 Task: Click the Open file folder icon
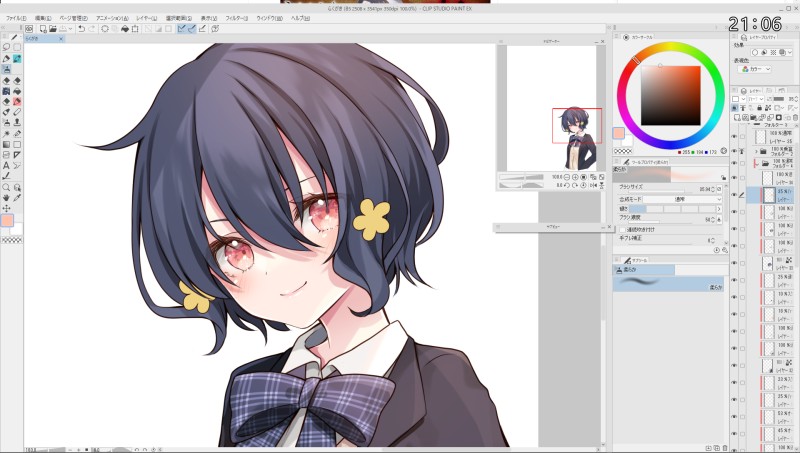(x=53, y=29)
